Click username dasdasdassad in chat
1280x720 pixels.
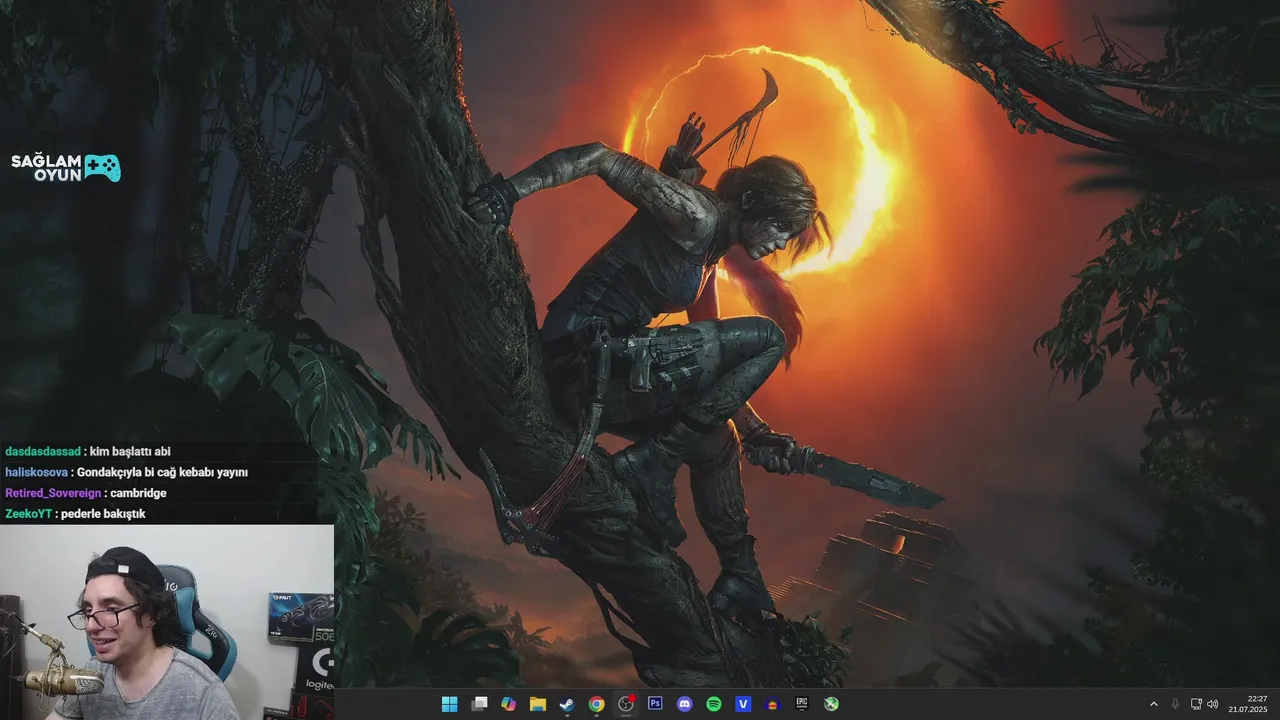43,451
